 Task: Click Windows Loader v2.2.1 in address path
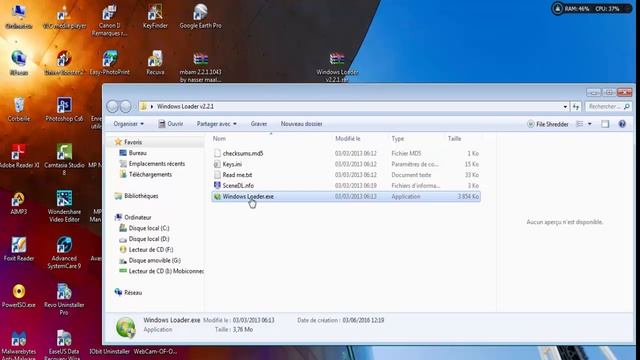click(185, 107)
